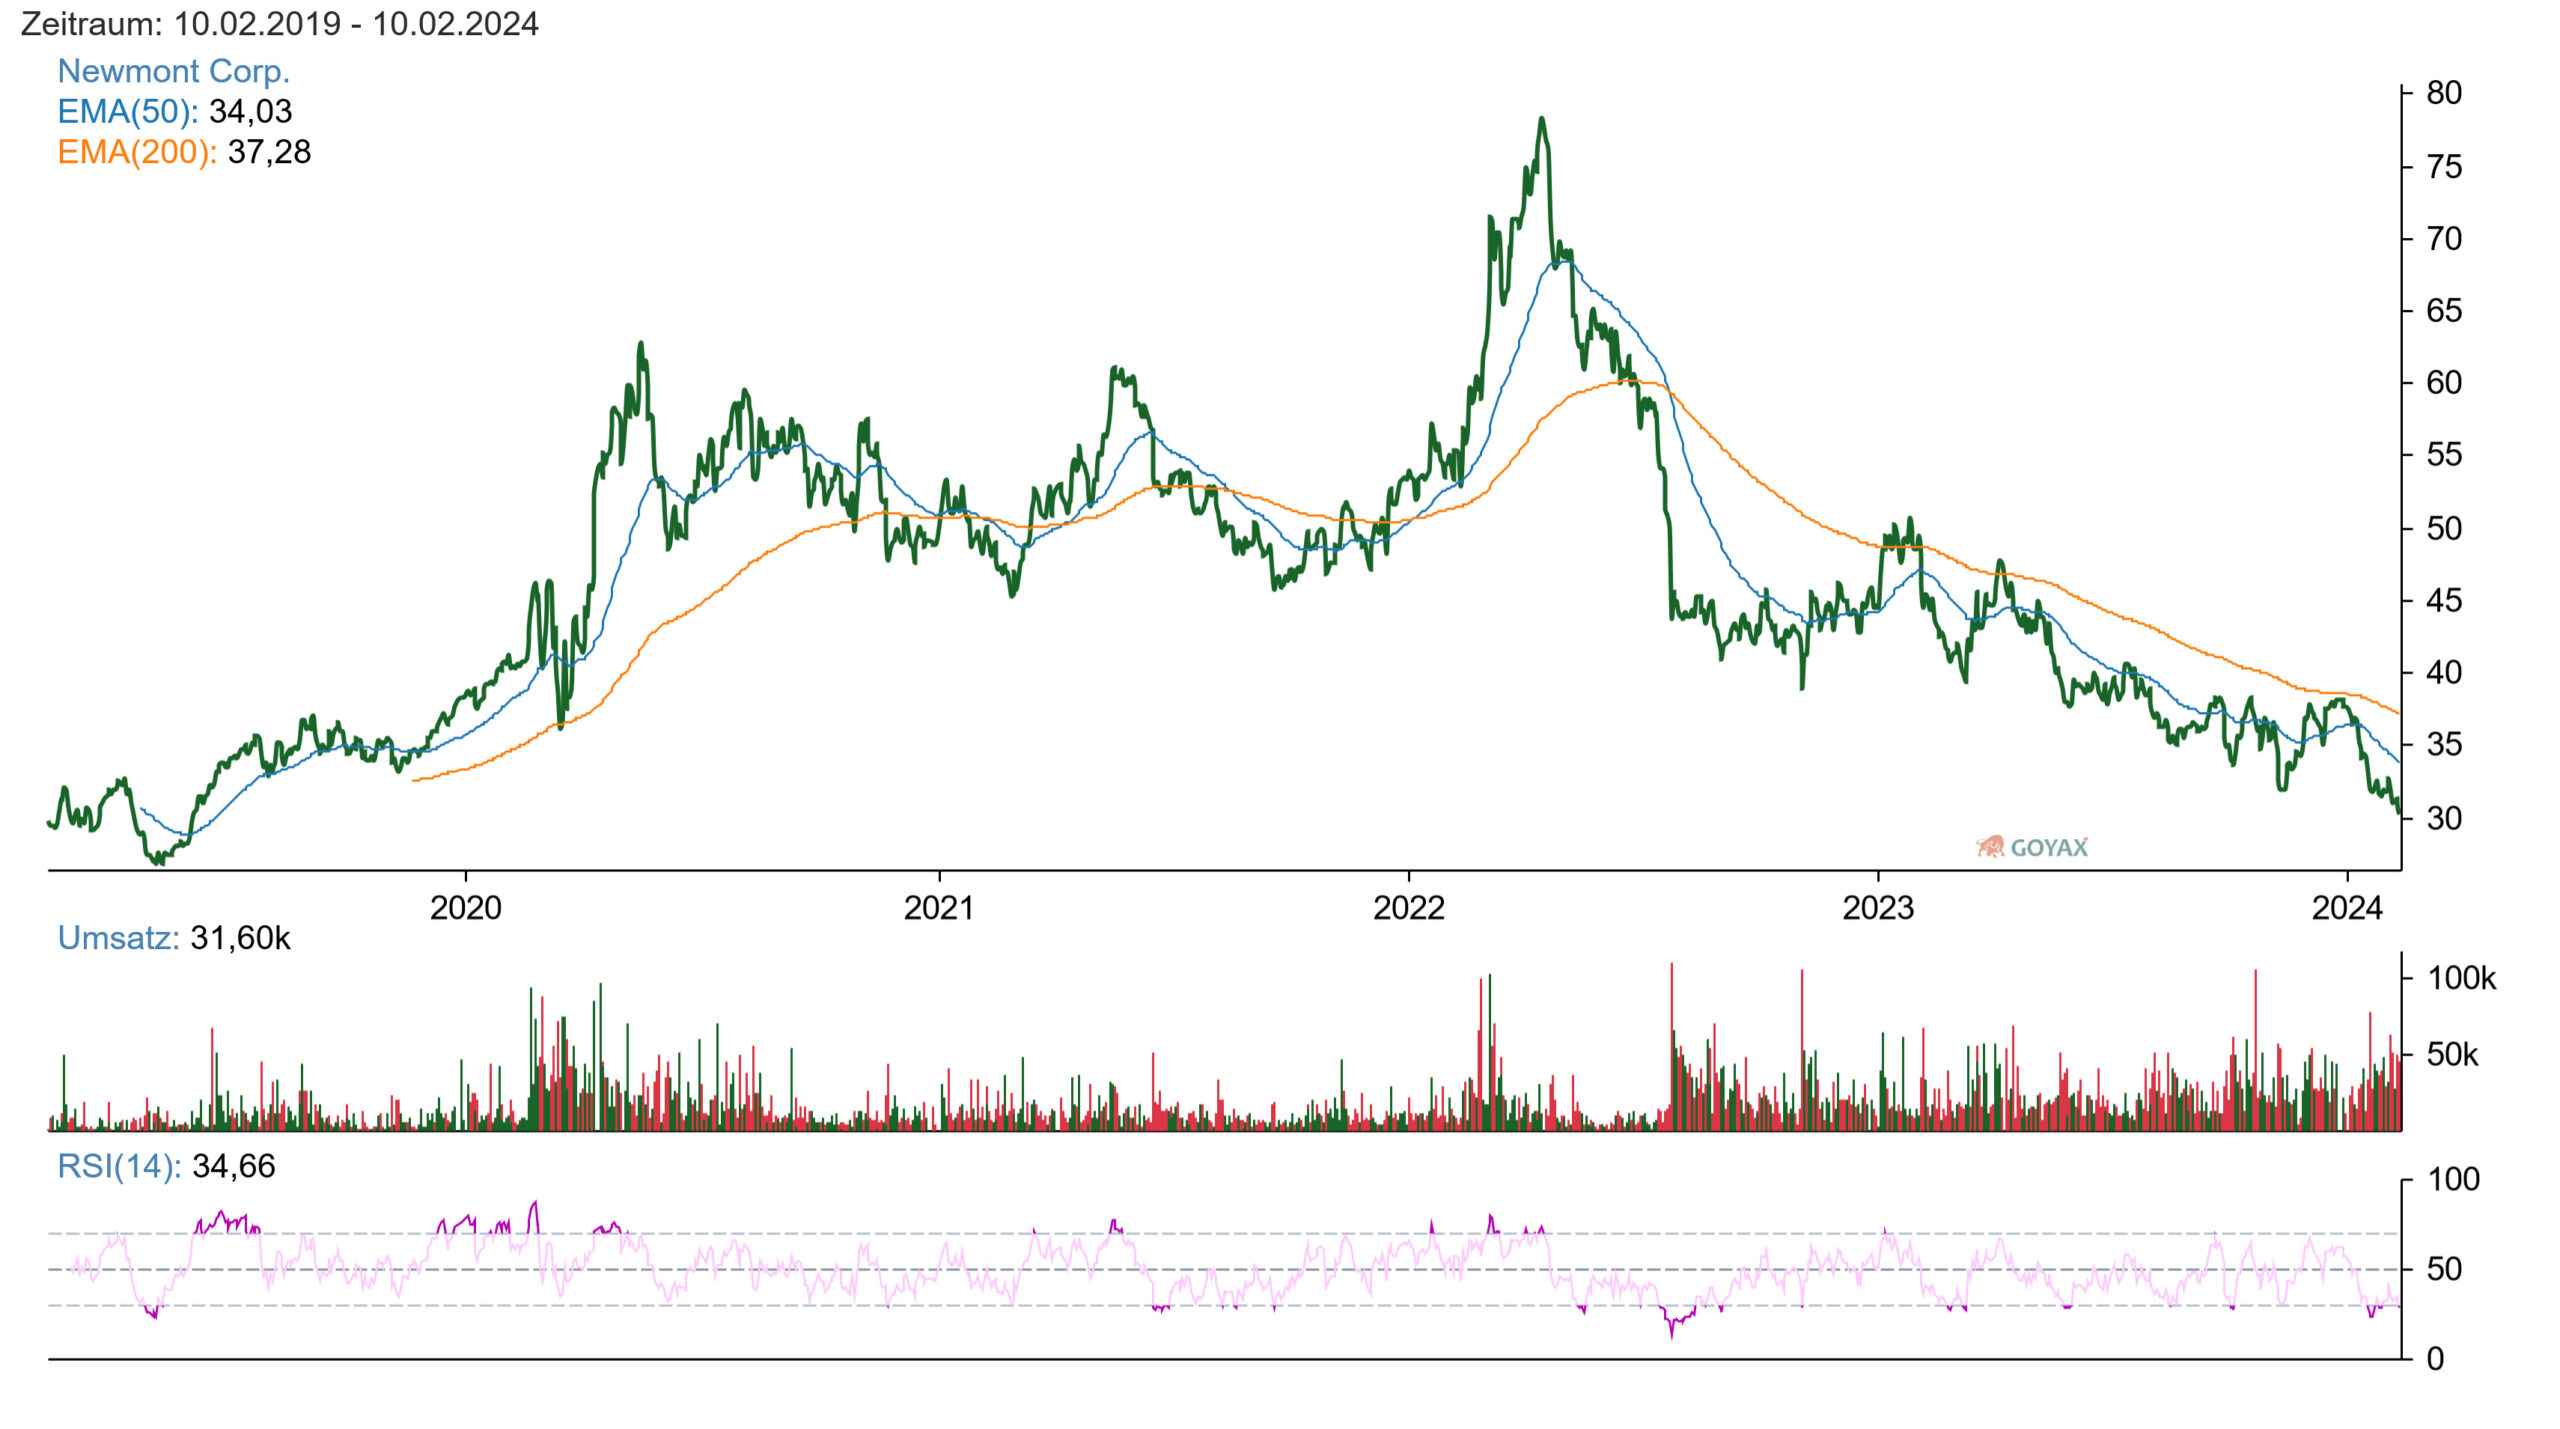Click the 2020 x-axis label
The image size is (2560, 1429).
point(465,908)
